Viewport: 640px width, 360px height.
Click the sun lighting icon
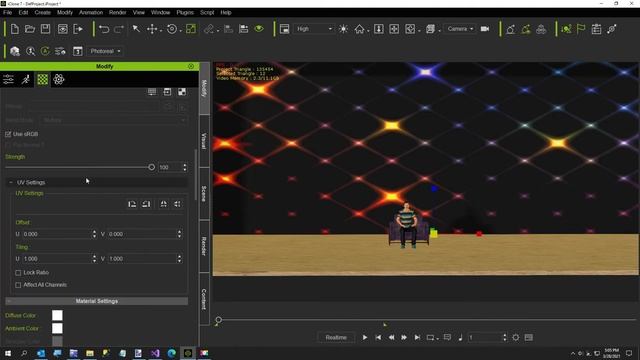(343, 29)
